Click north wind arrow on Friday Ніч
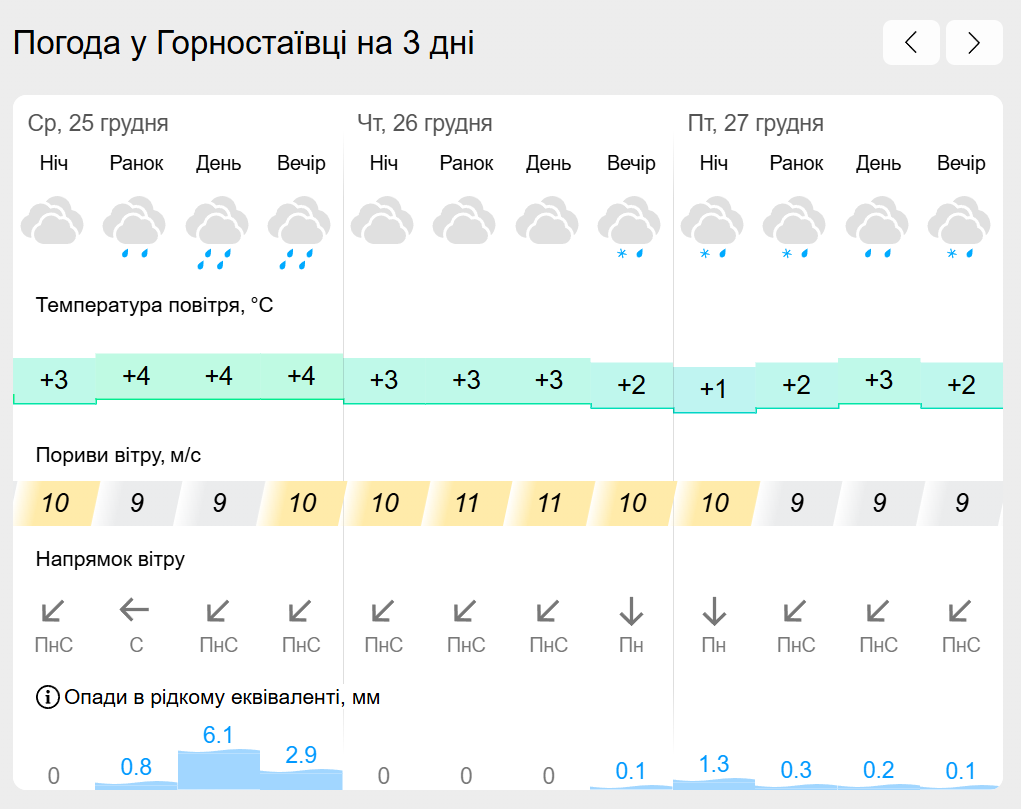 pos(714,611)
